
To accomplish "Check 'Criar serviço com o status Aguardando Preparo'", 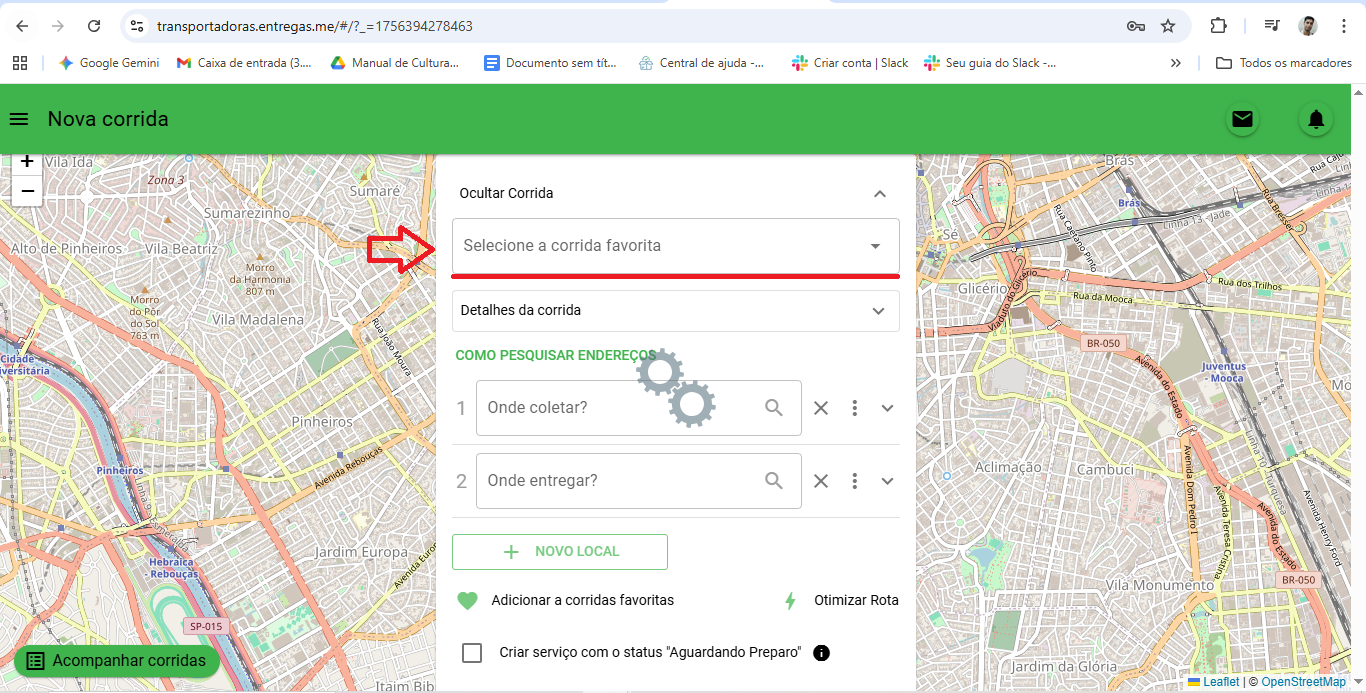I will (x=472, y=653).
